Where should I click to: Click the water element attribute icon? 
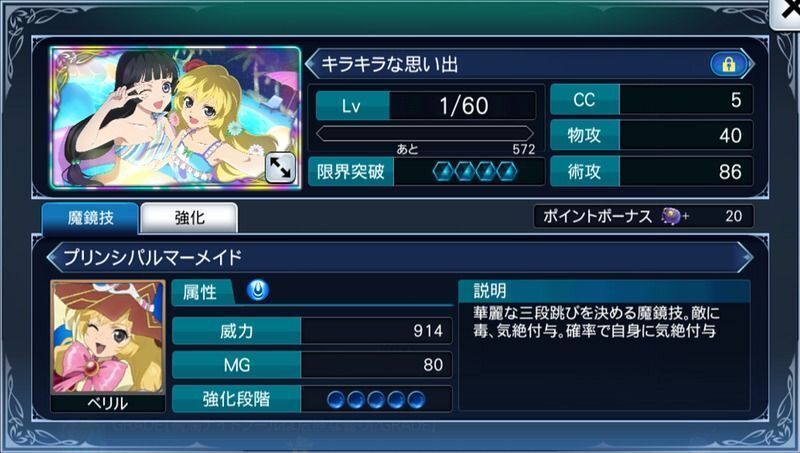[258, 290]
